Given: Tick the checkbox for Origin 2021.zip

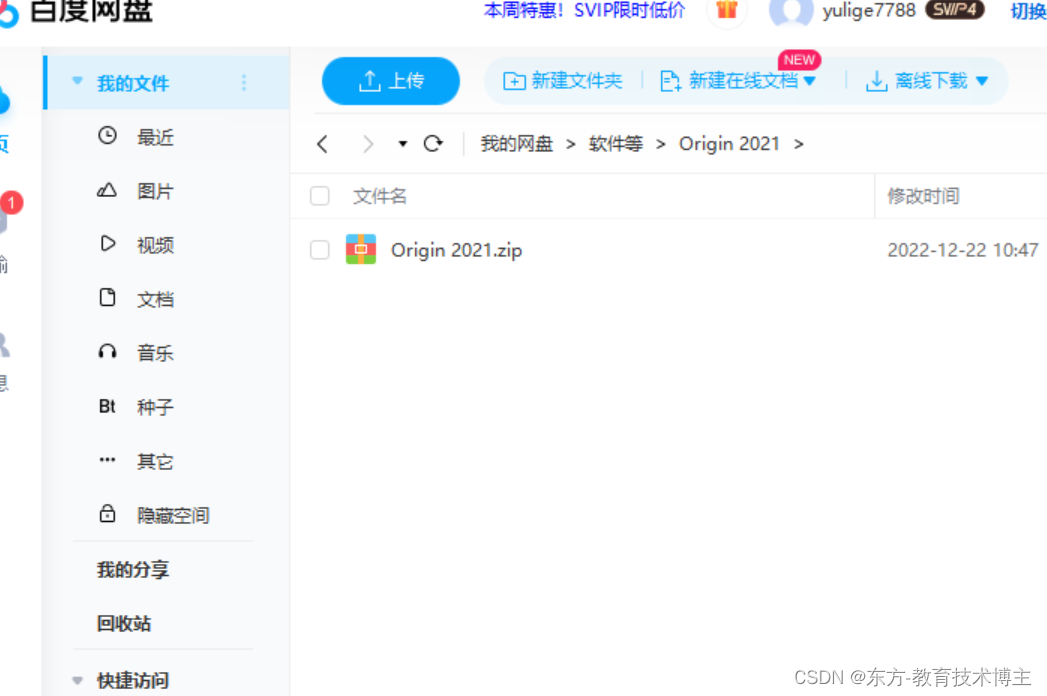Looking at the screenshot, I should coord(320,250).
